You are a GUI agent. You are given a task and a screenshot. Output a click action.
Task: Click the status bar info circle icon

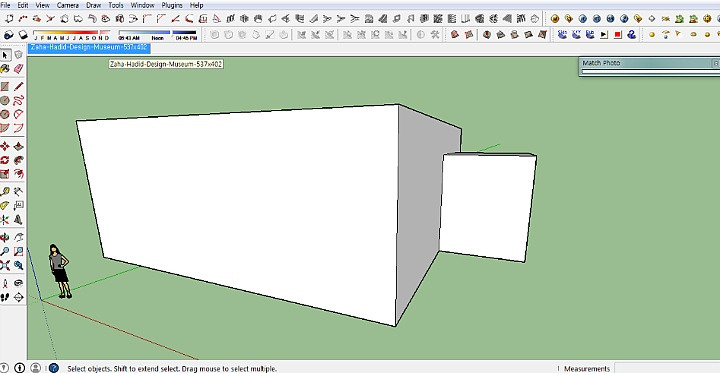coord(19,368)
